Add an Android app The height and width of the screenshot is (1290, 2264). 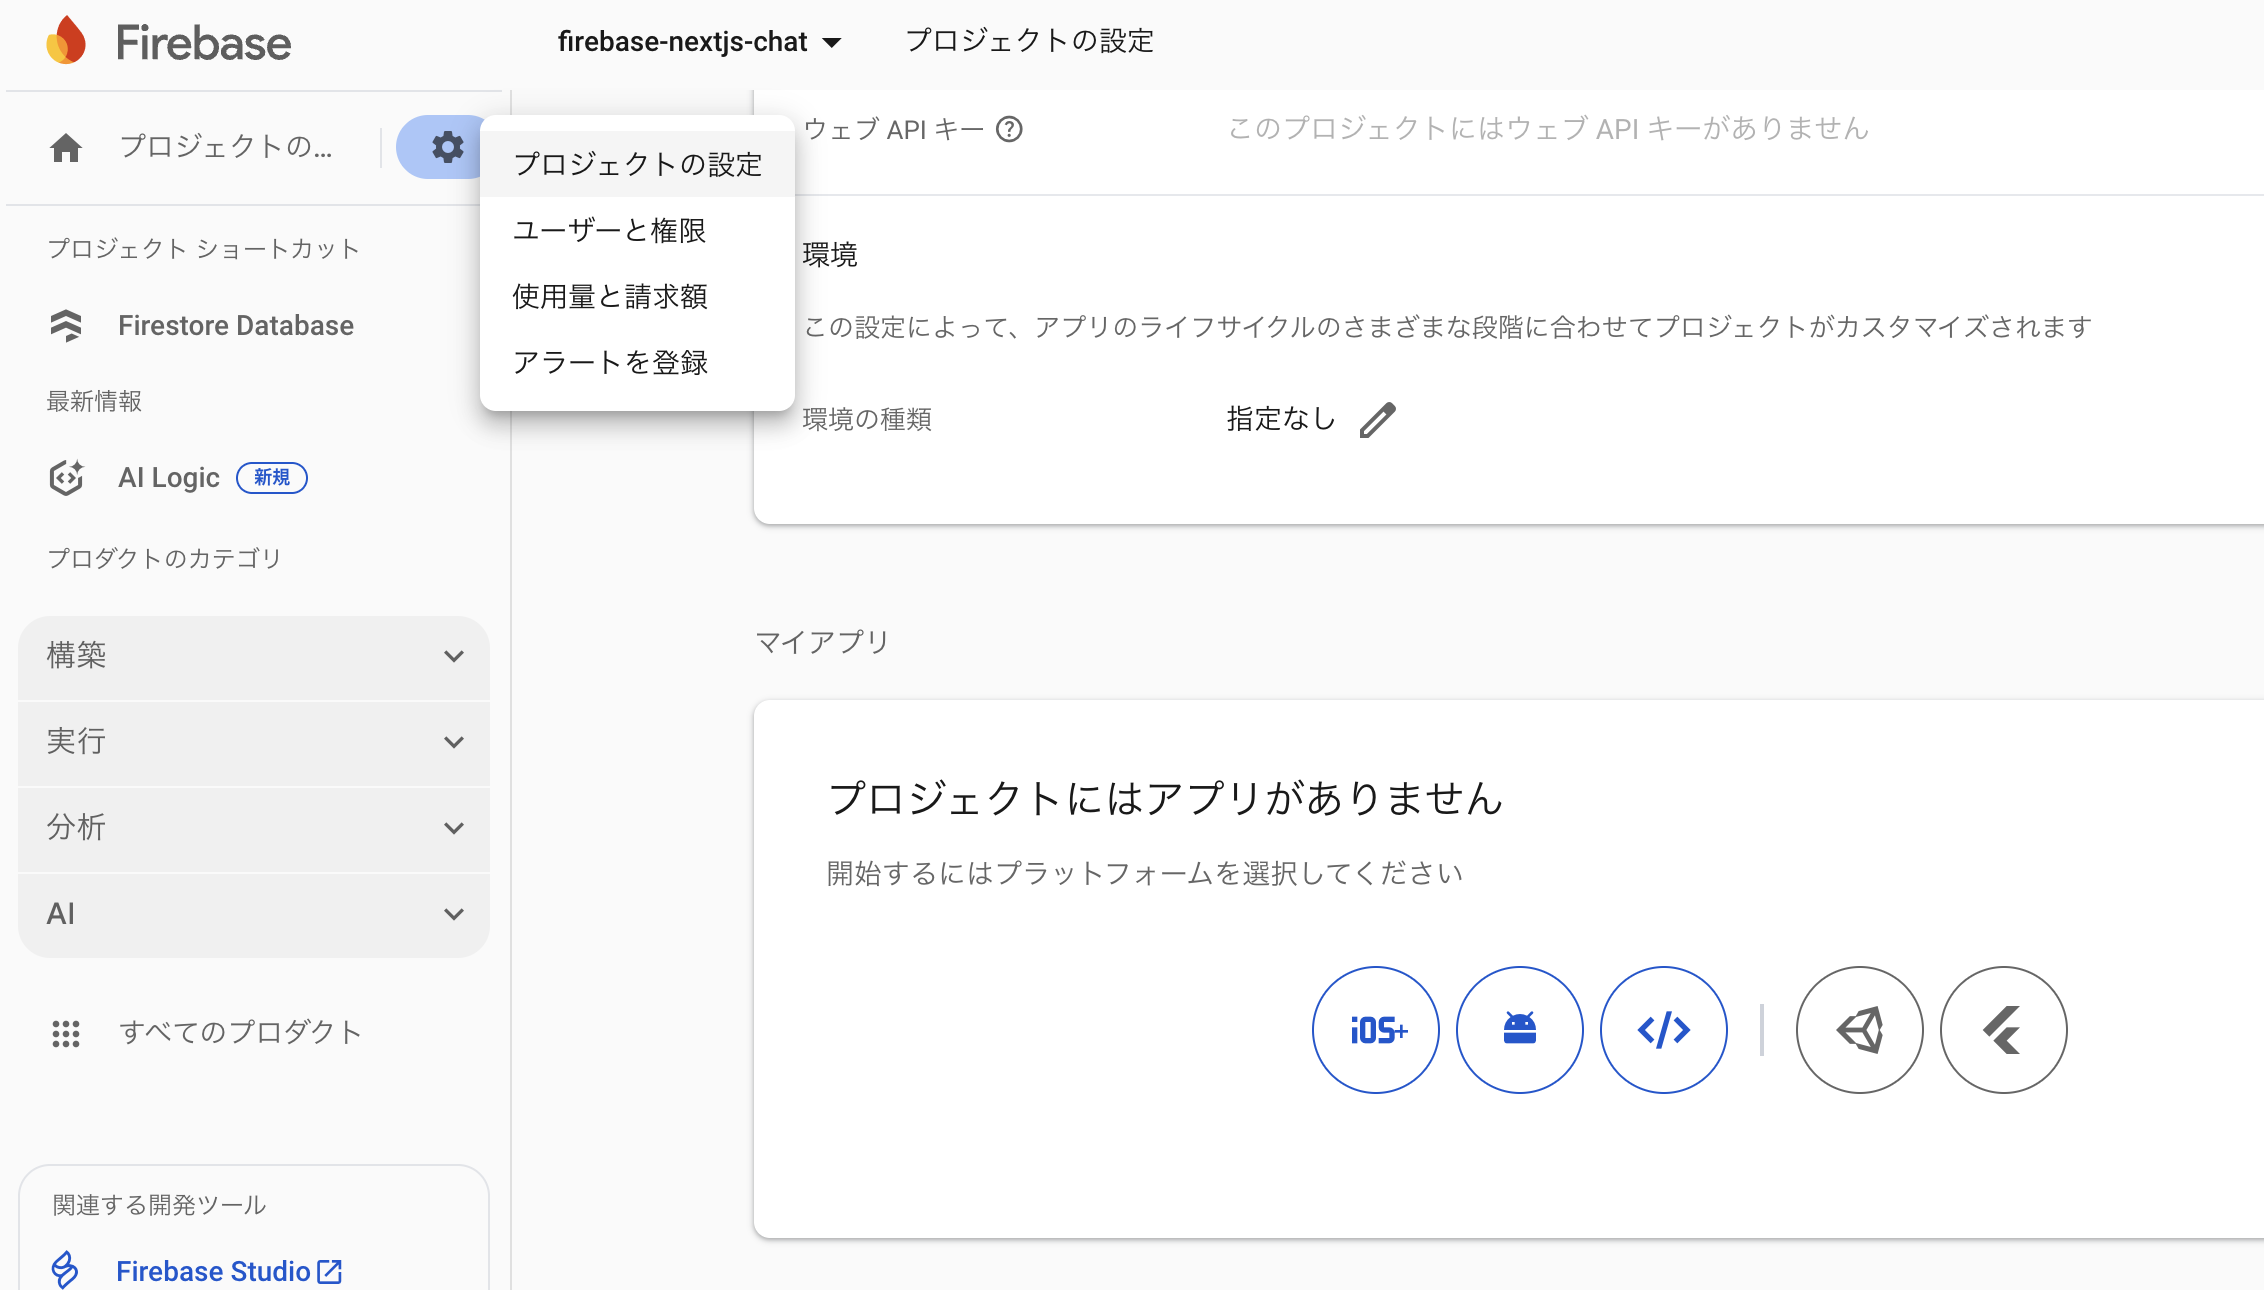pyautogui.click(x=1520, y=1030)
